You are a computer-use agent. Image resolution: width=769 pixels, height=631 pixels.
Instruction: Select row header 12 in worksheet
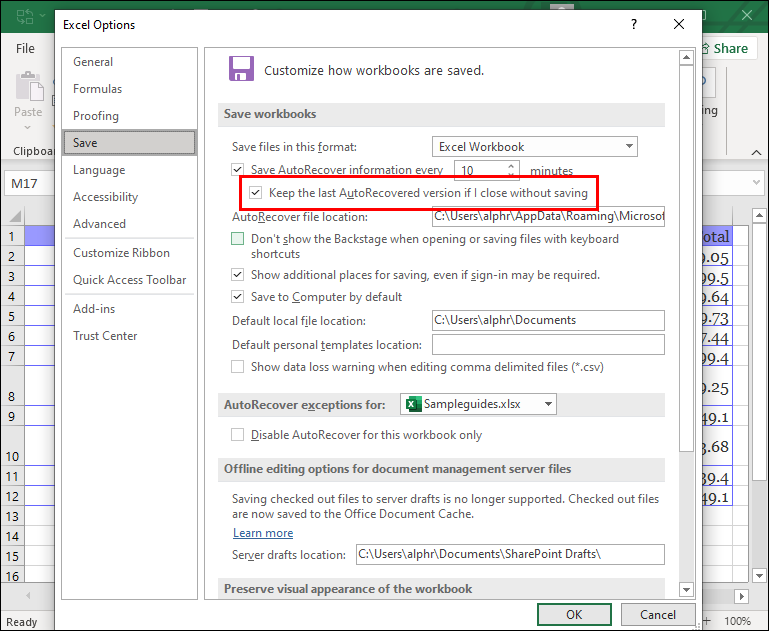pyautogui.click(x=12, y=496)
